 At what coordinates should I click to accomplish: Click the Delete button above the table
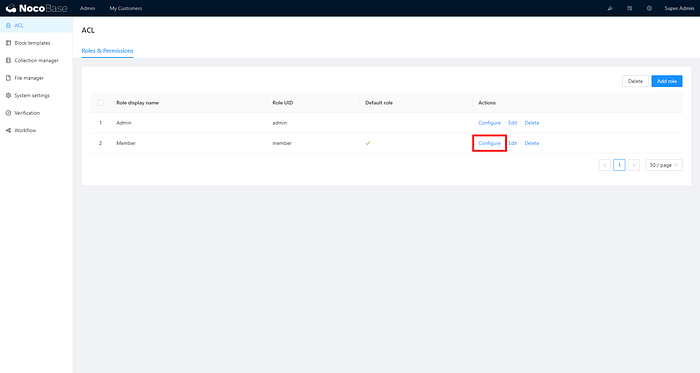[635, 81]
